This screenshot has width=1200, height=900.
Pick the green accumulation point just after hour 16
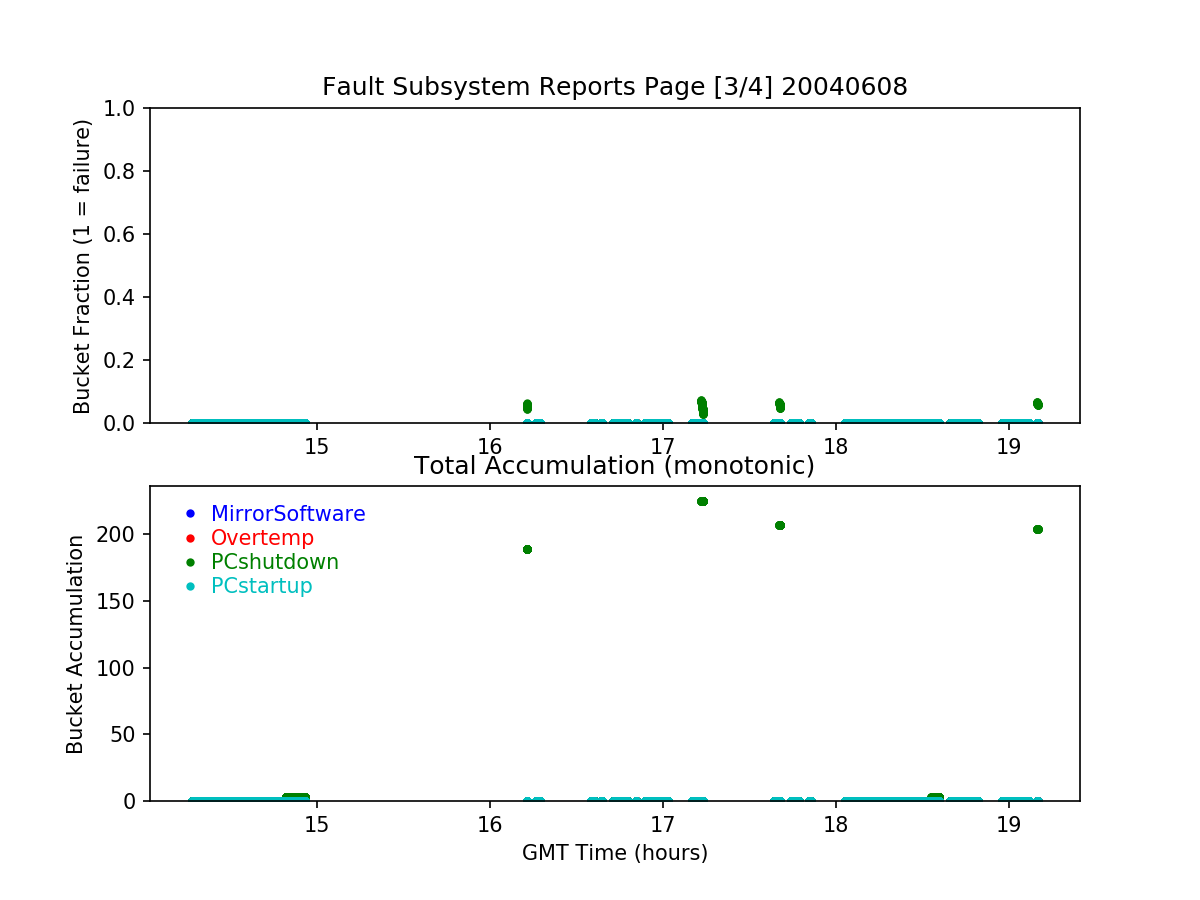pyautogui.click(x=527, y=549)
